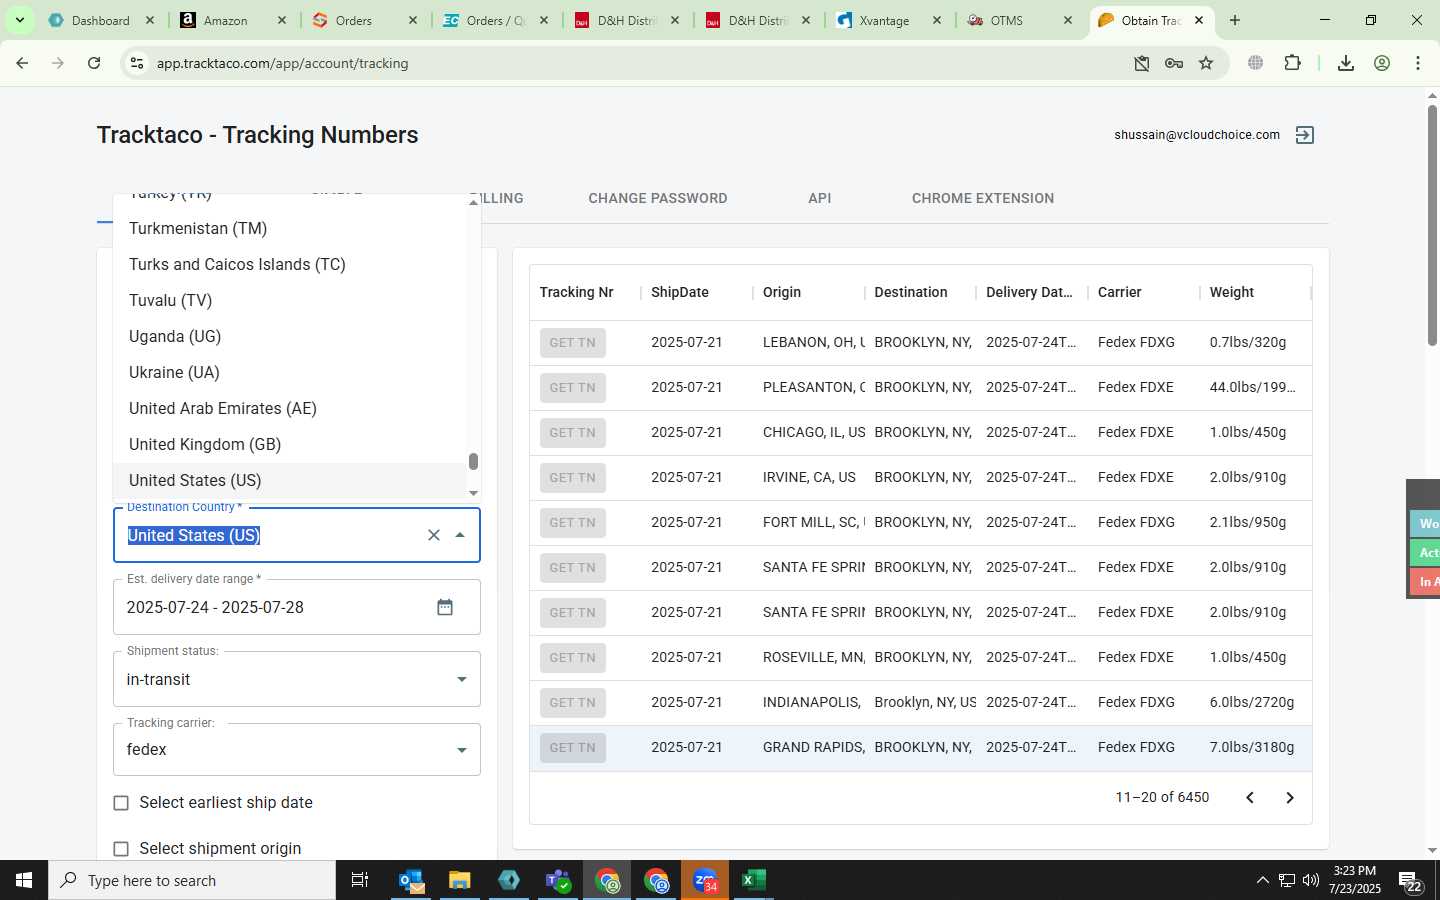Viewport: 1440px width, 900px height.
Task: Enable Select shipment origin checkbox
Action: 121,849
